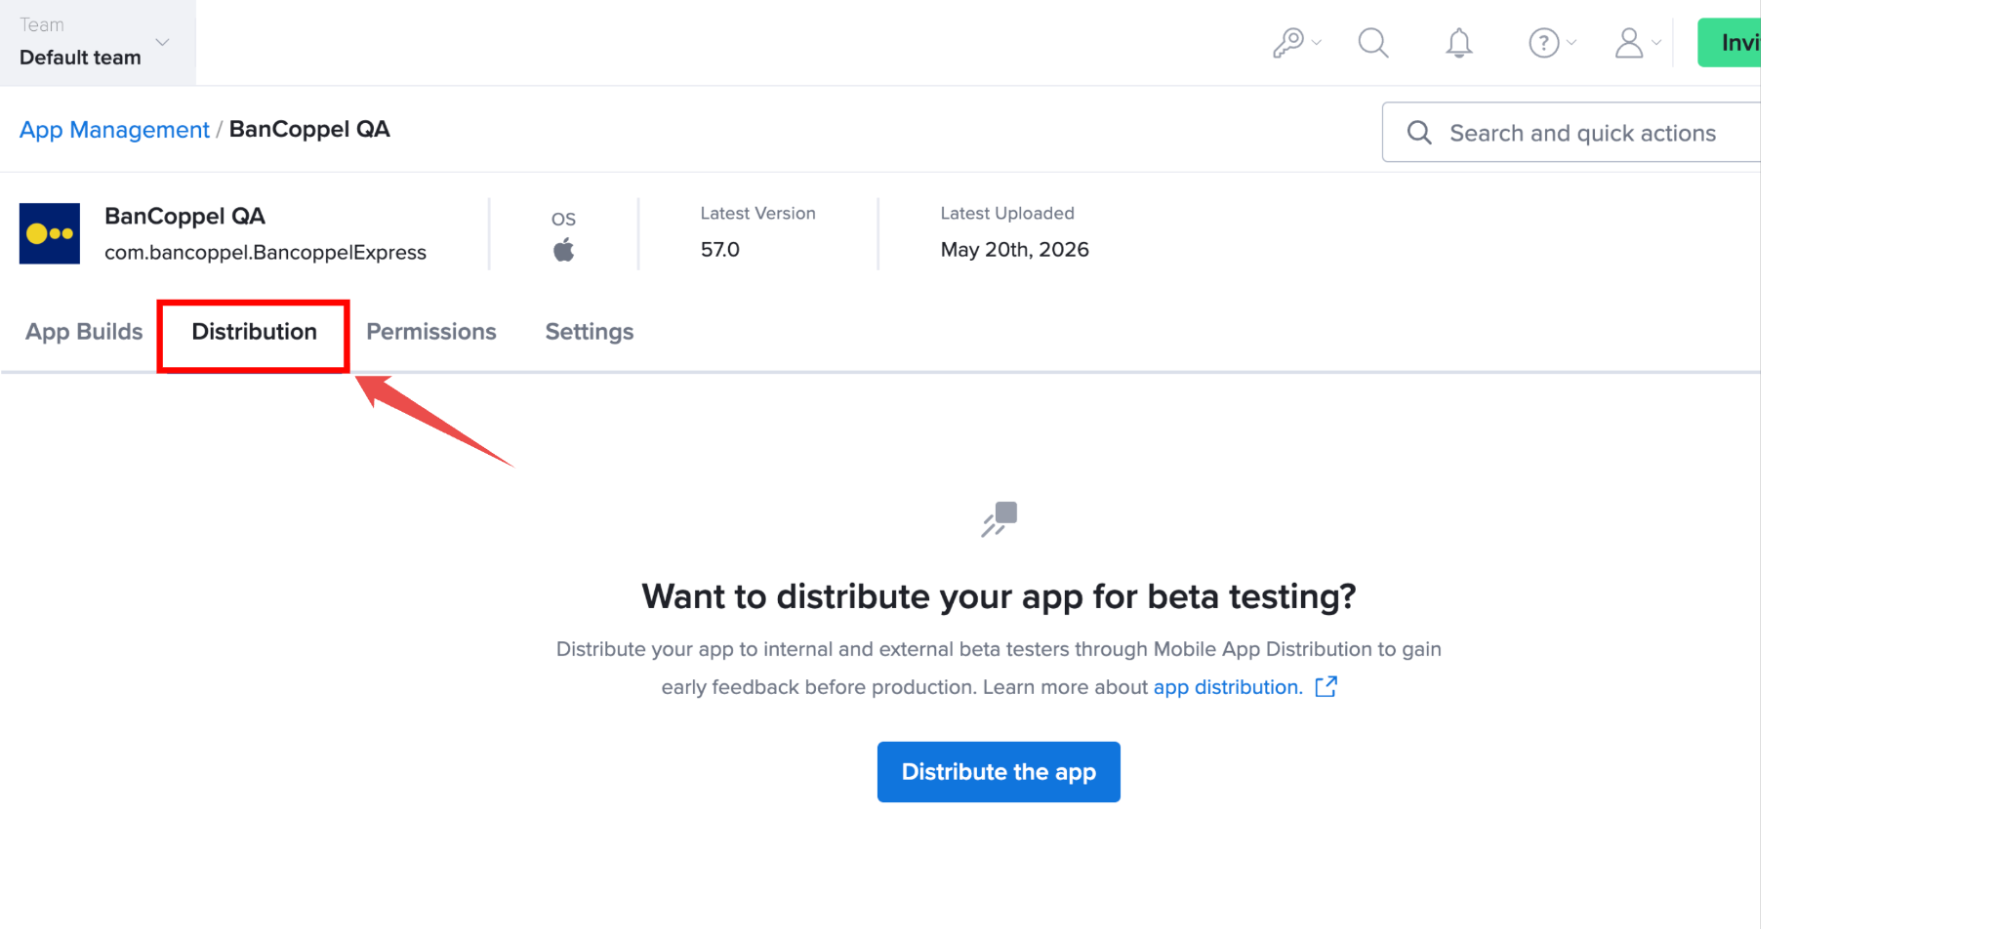Open the access key icon menu
Screen dimensions: 1999x930
(1296, 43)
